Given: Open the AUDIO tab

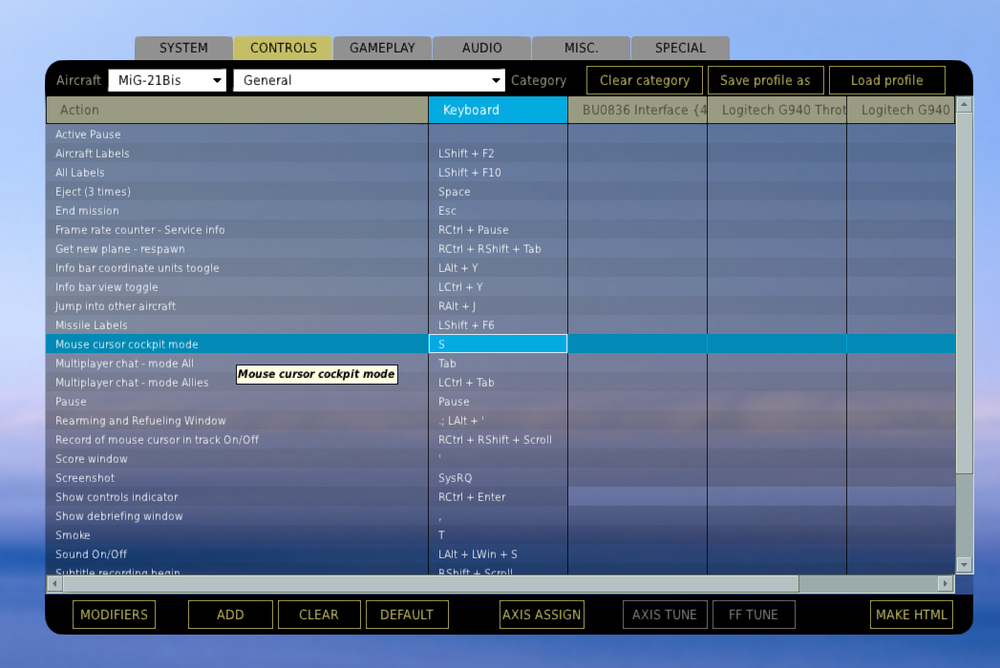Looking at the screenshot, I should pyautogui.click(x=482, y=48).
